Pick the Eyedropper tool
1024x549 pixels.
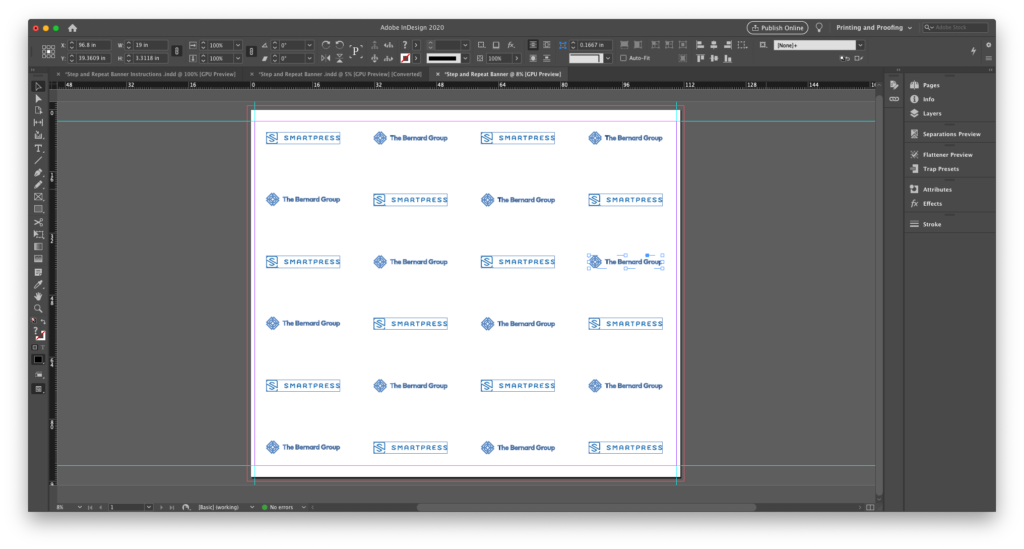(39, 285)
